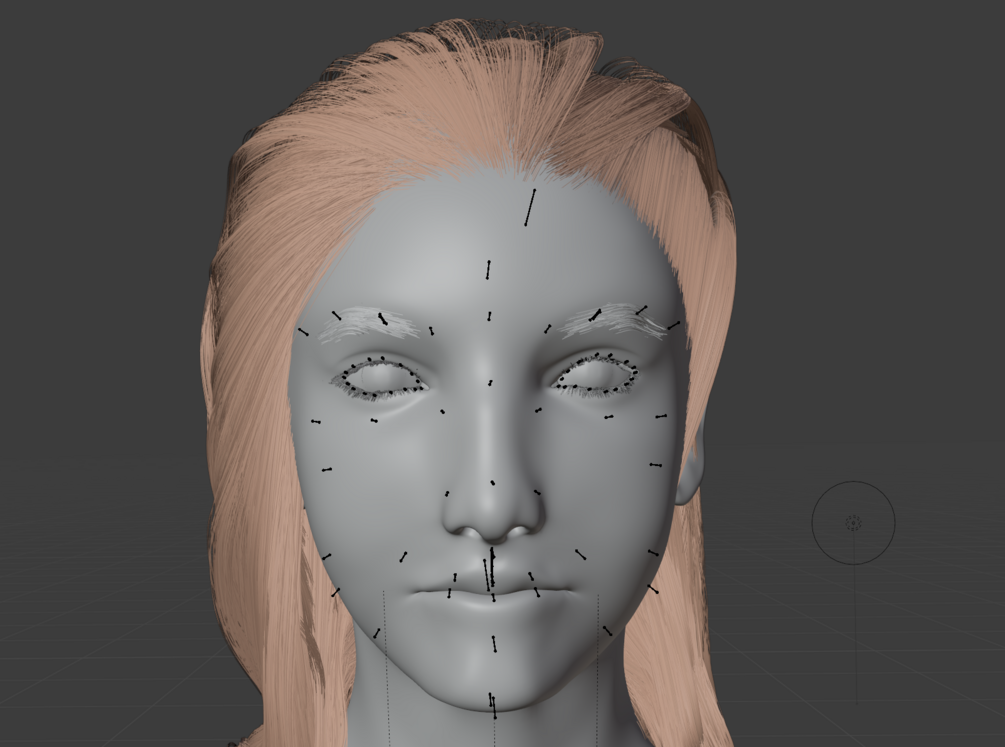The width and height of the screenshot is (1005, 747).
Task: Select the nose bridge bone between the eyes
Action: [490, 383]
